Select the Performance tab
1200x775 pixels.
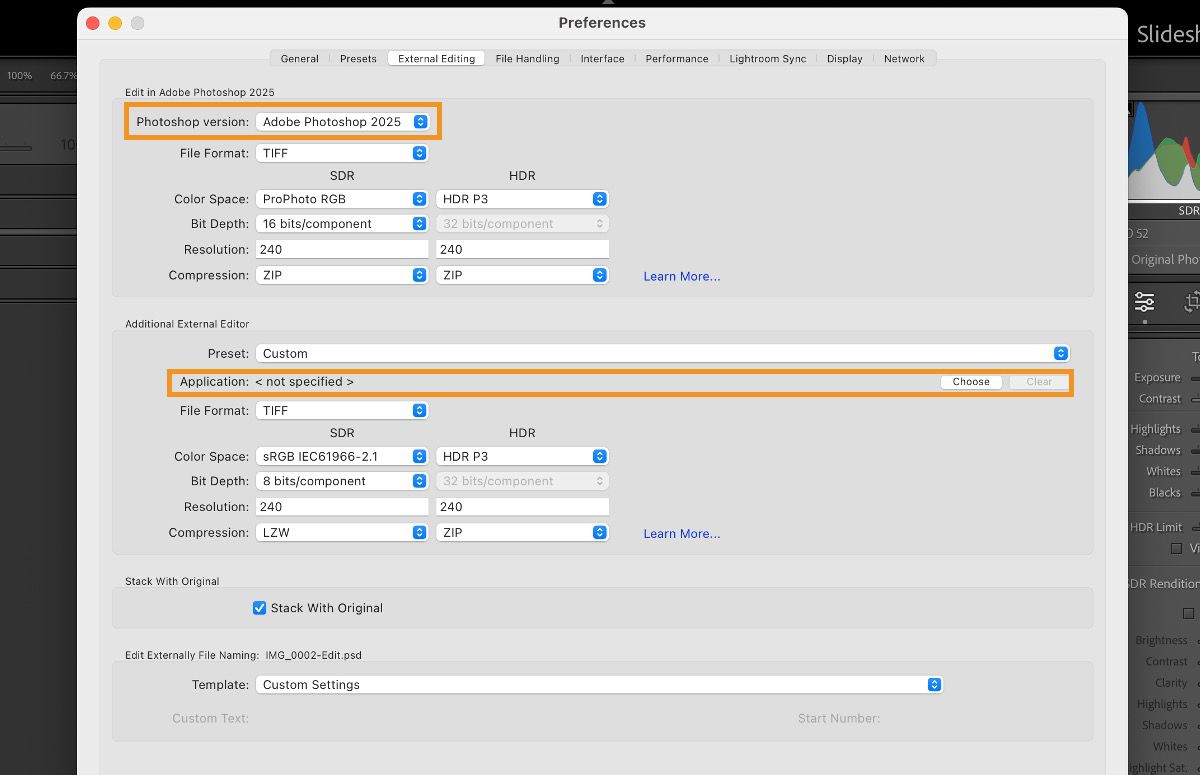coord(676,58)
